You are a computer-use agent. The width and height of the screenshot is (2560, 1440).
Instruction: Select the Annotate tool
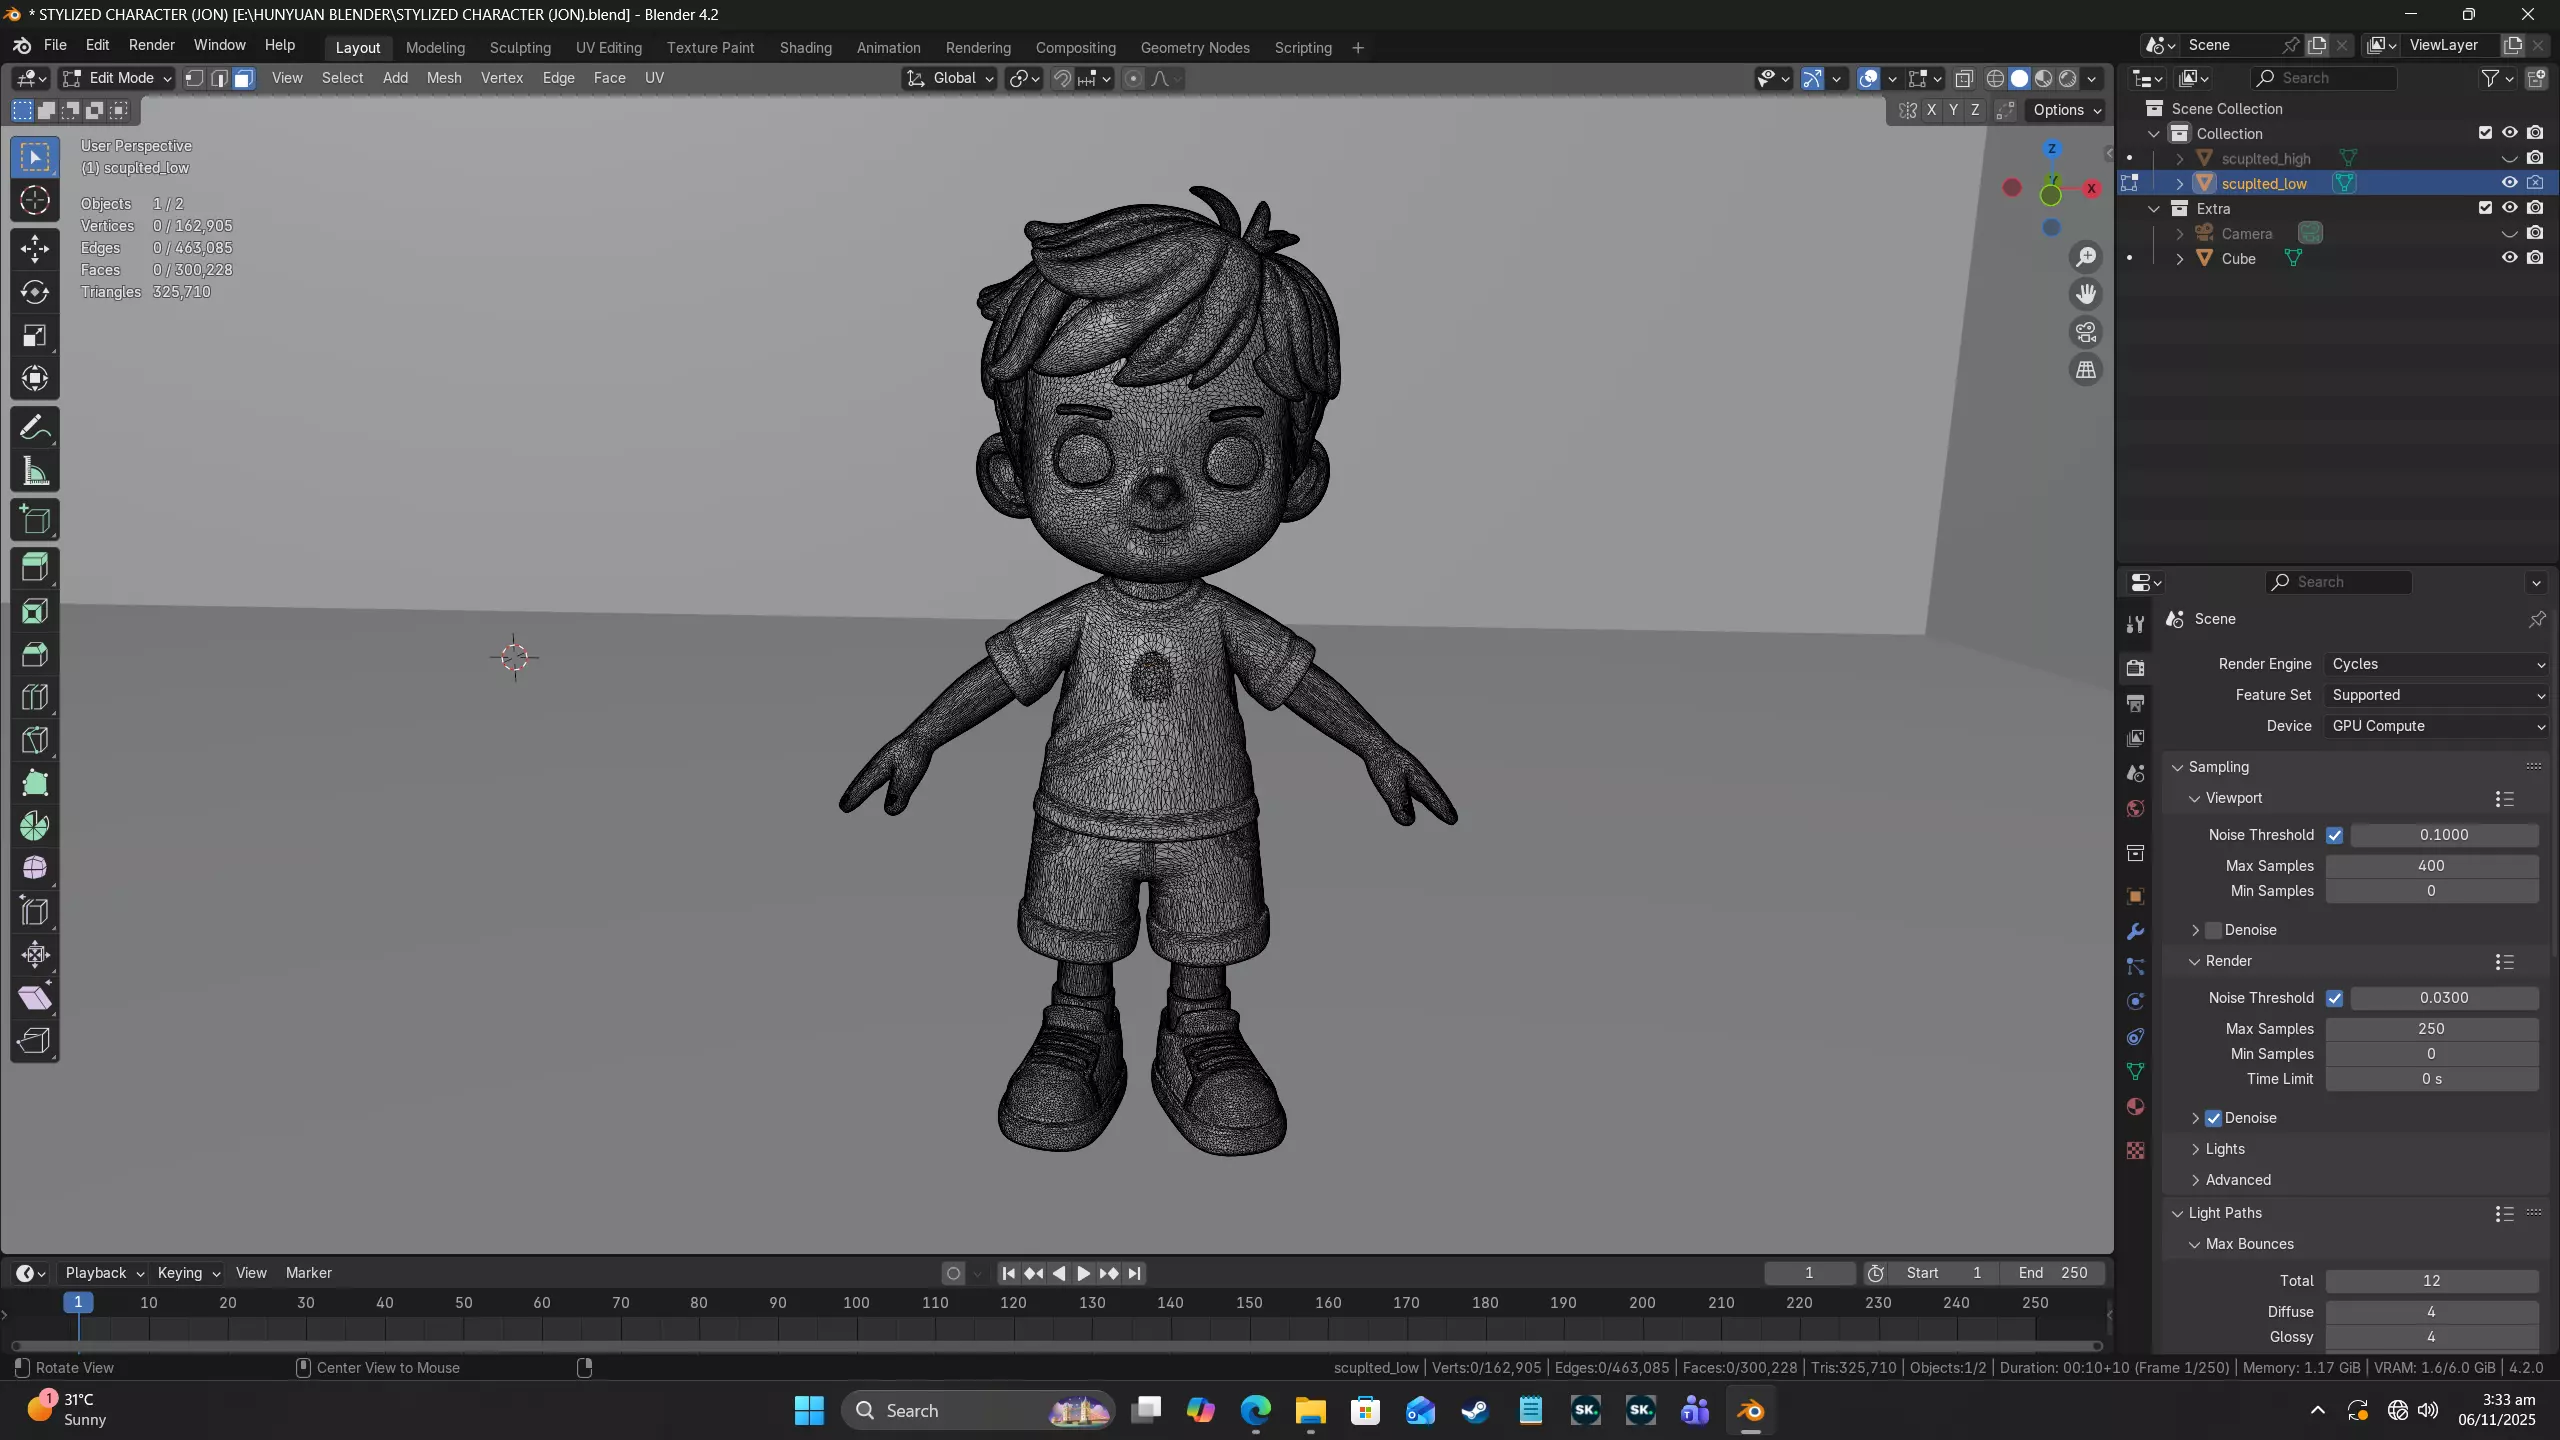tap(35, 428)
